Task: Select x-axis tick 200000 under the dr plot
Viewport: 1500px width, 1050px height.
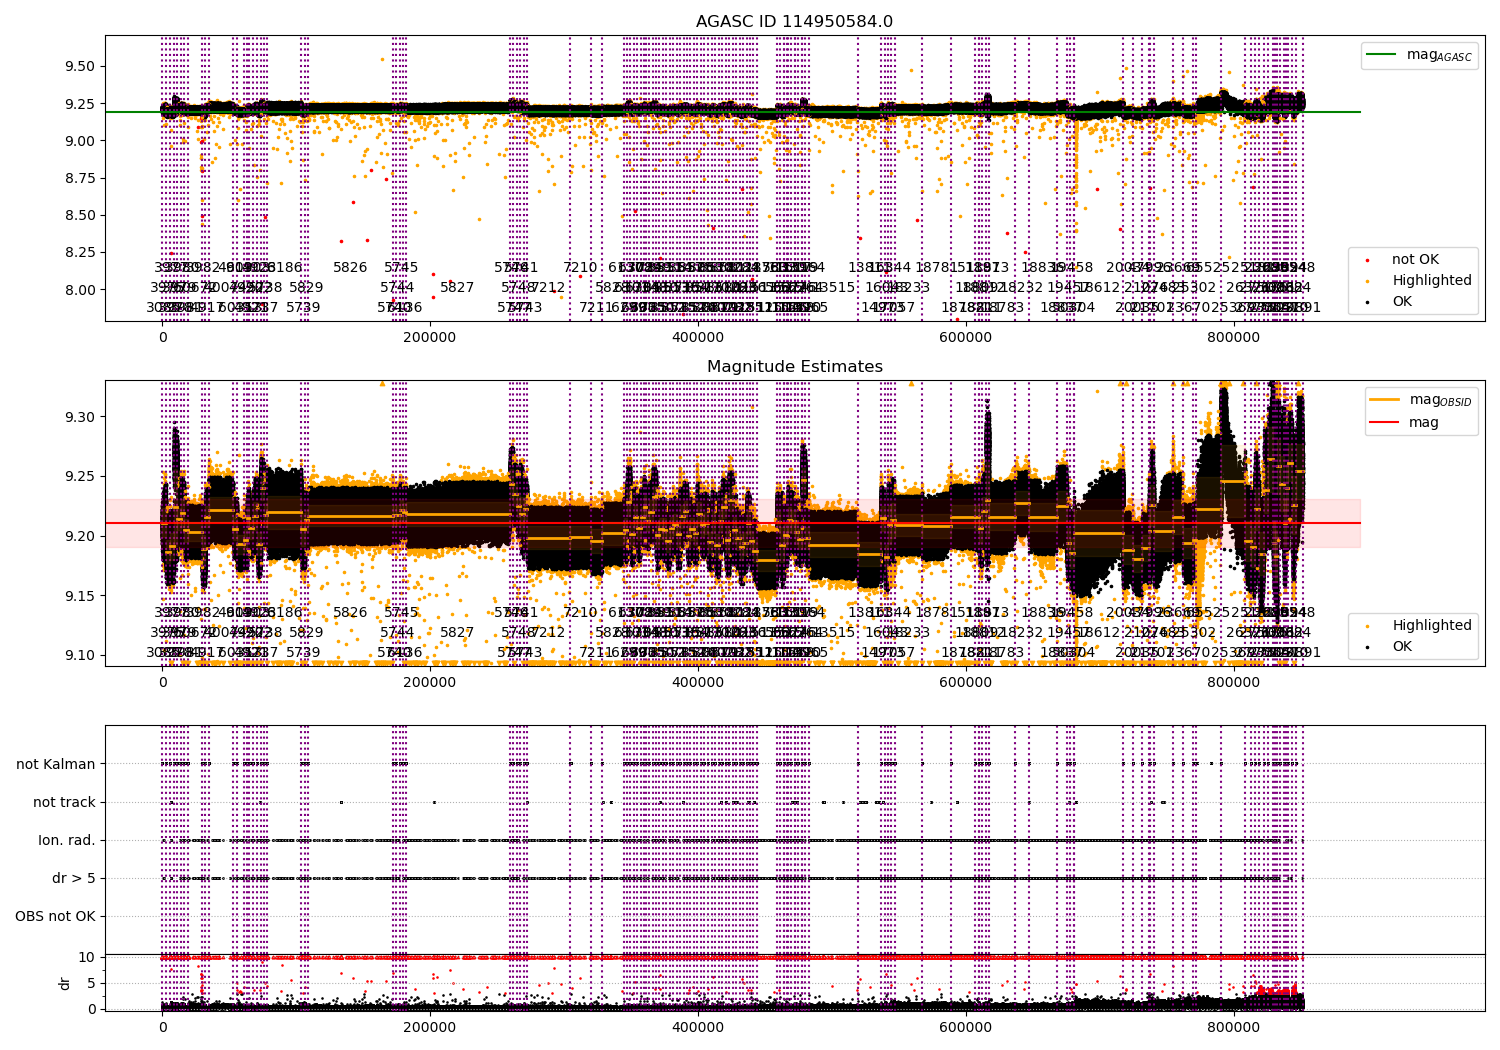Action: click(430, 1028)
